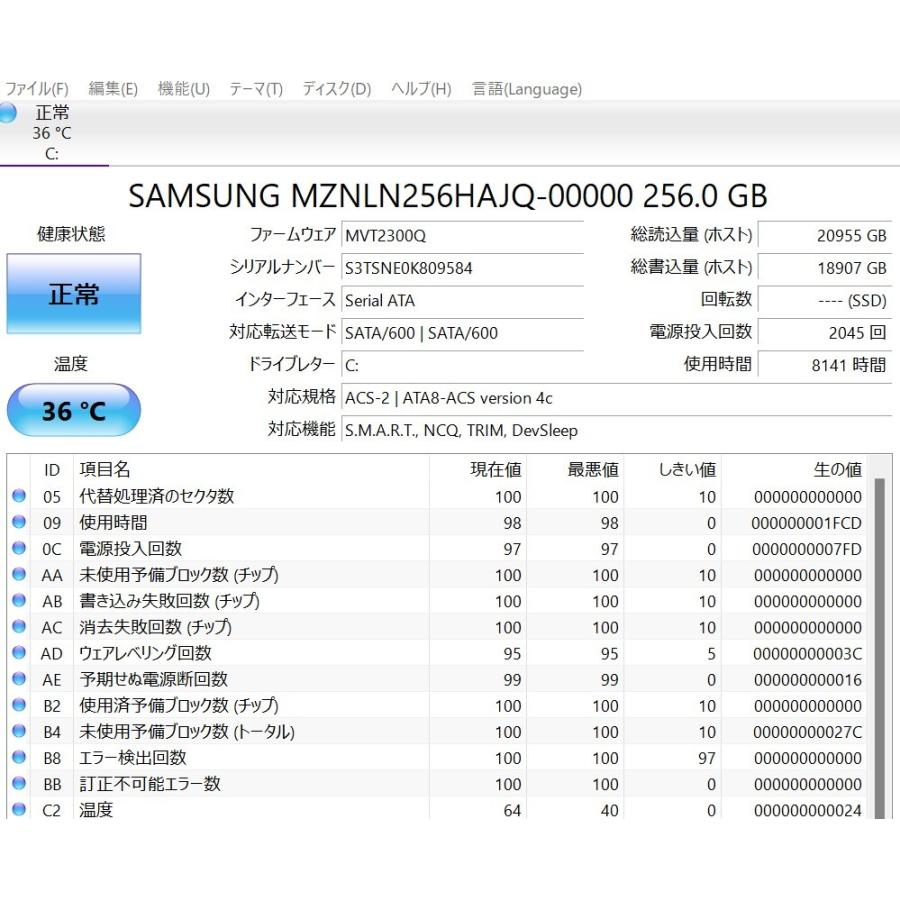This screenshot has width=900, height=900.
Task: Click the status orb for row AA
Action: tap(19, 574)
